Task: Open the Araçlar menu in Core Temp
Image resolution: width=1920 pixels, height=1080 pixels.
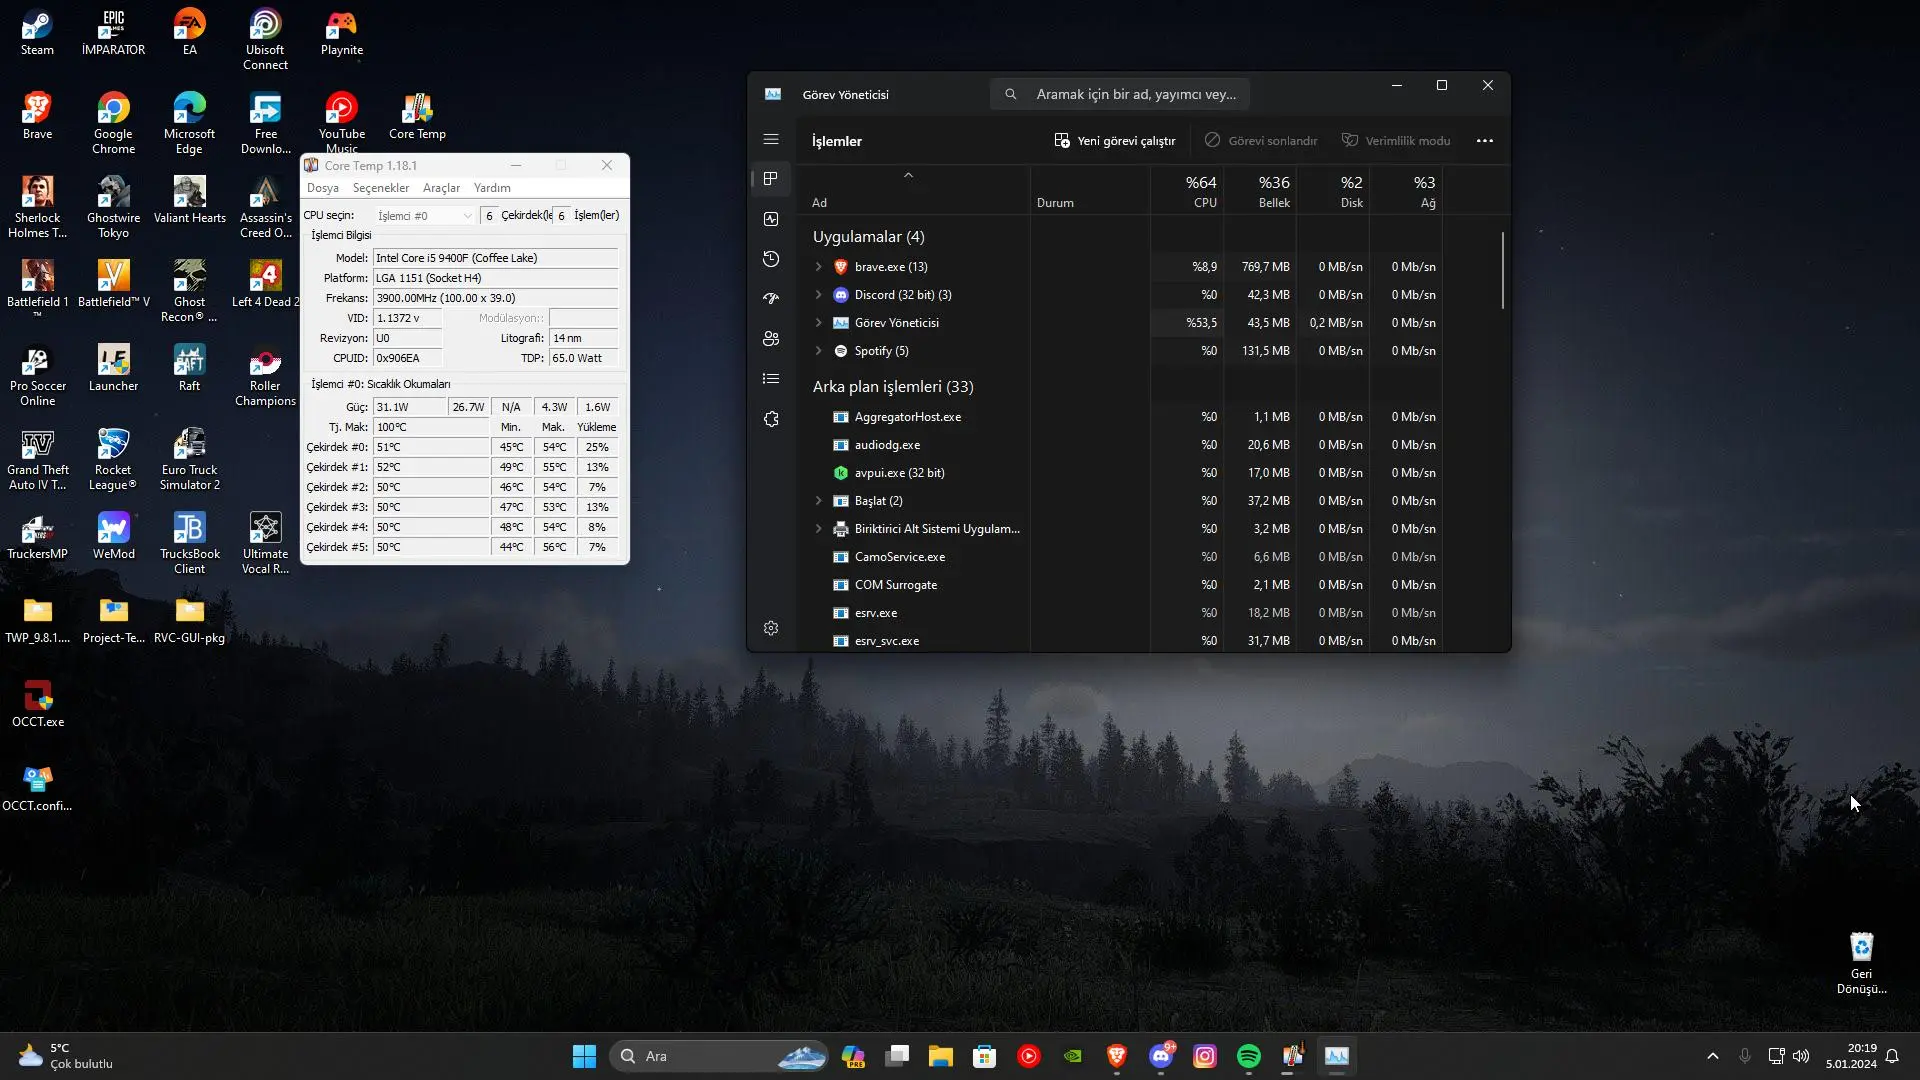Action: coord(441,188)
